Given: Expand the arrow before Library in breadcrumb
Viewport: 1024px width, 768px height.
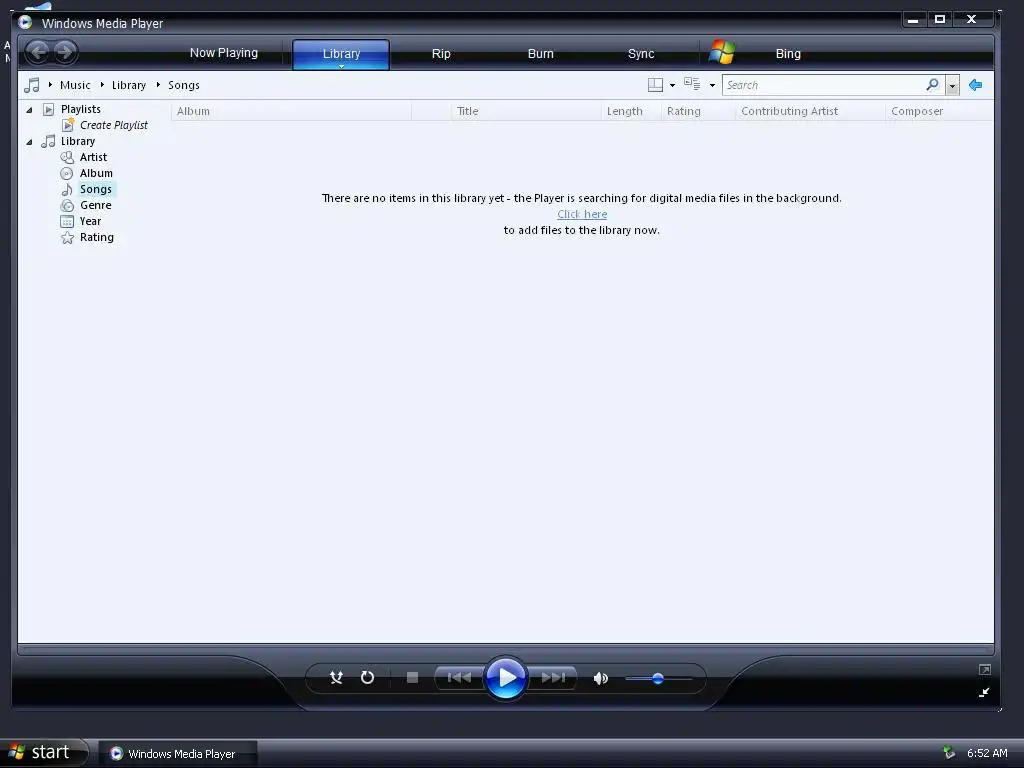Looking at the screenshot, I should pyautogui.click(x=103, y=85).
